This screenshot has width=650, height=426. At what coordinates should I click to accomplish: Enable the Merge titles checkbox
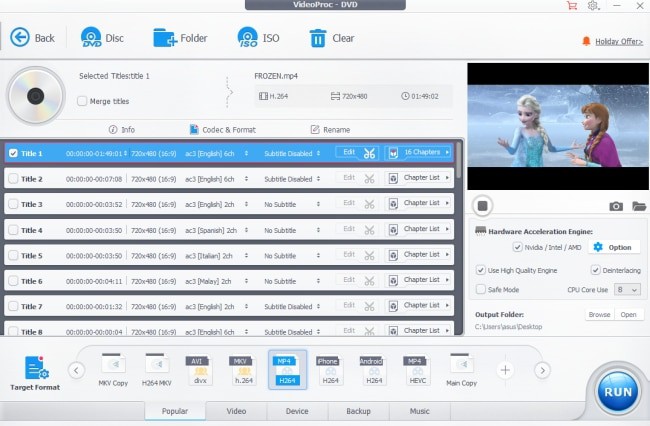coord(82,101)
